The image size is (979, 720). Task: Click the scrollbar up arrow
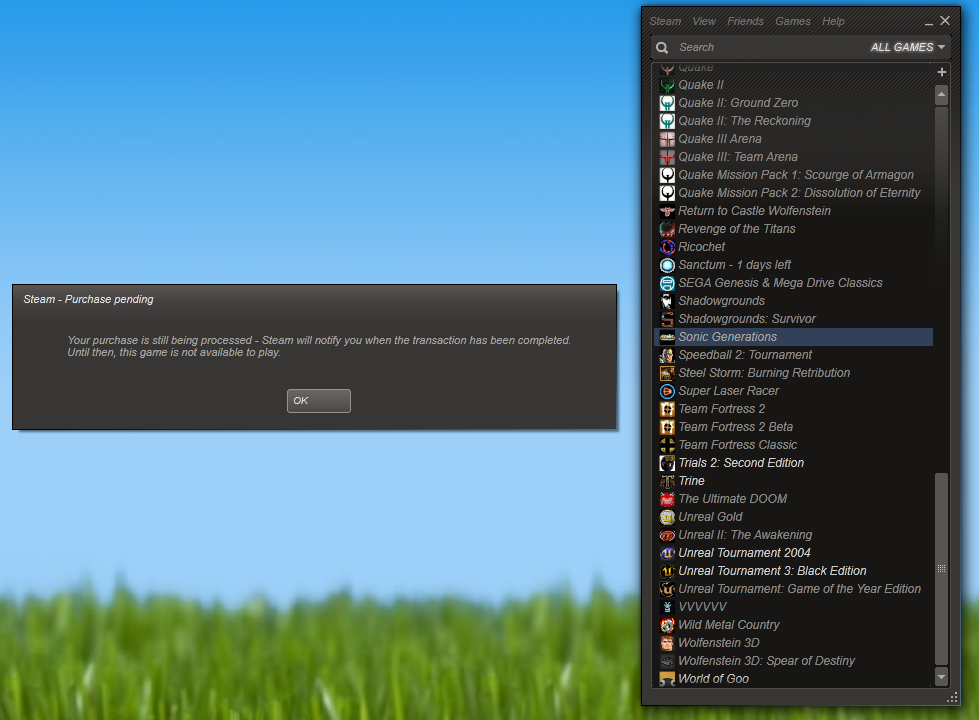click(x=942, y=95)
